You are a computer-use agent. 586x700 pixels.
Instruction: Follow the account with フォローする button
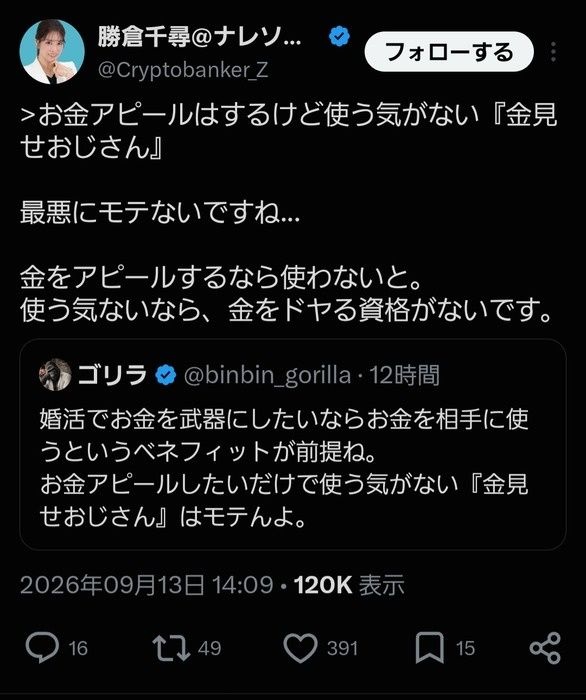coord(449,52)
